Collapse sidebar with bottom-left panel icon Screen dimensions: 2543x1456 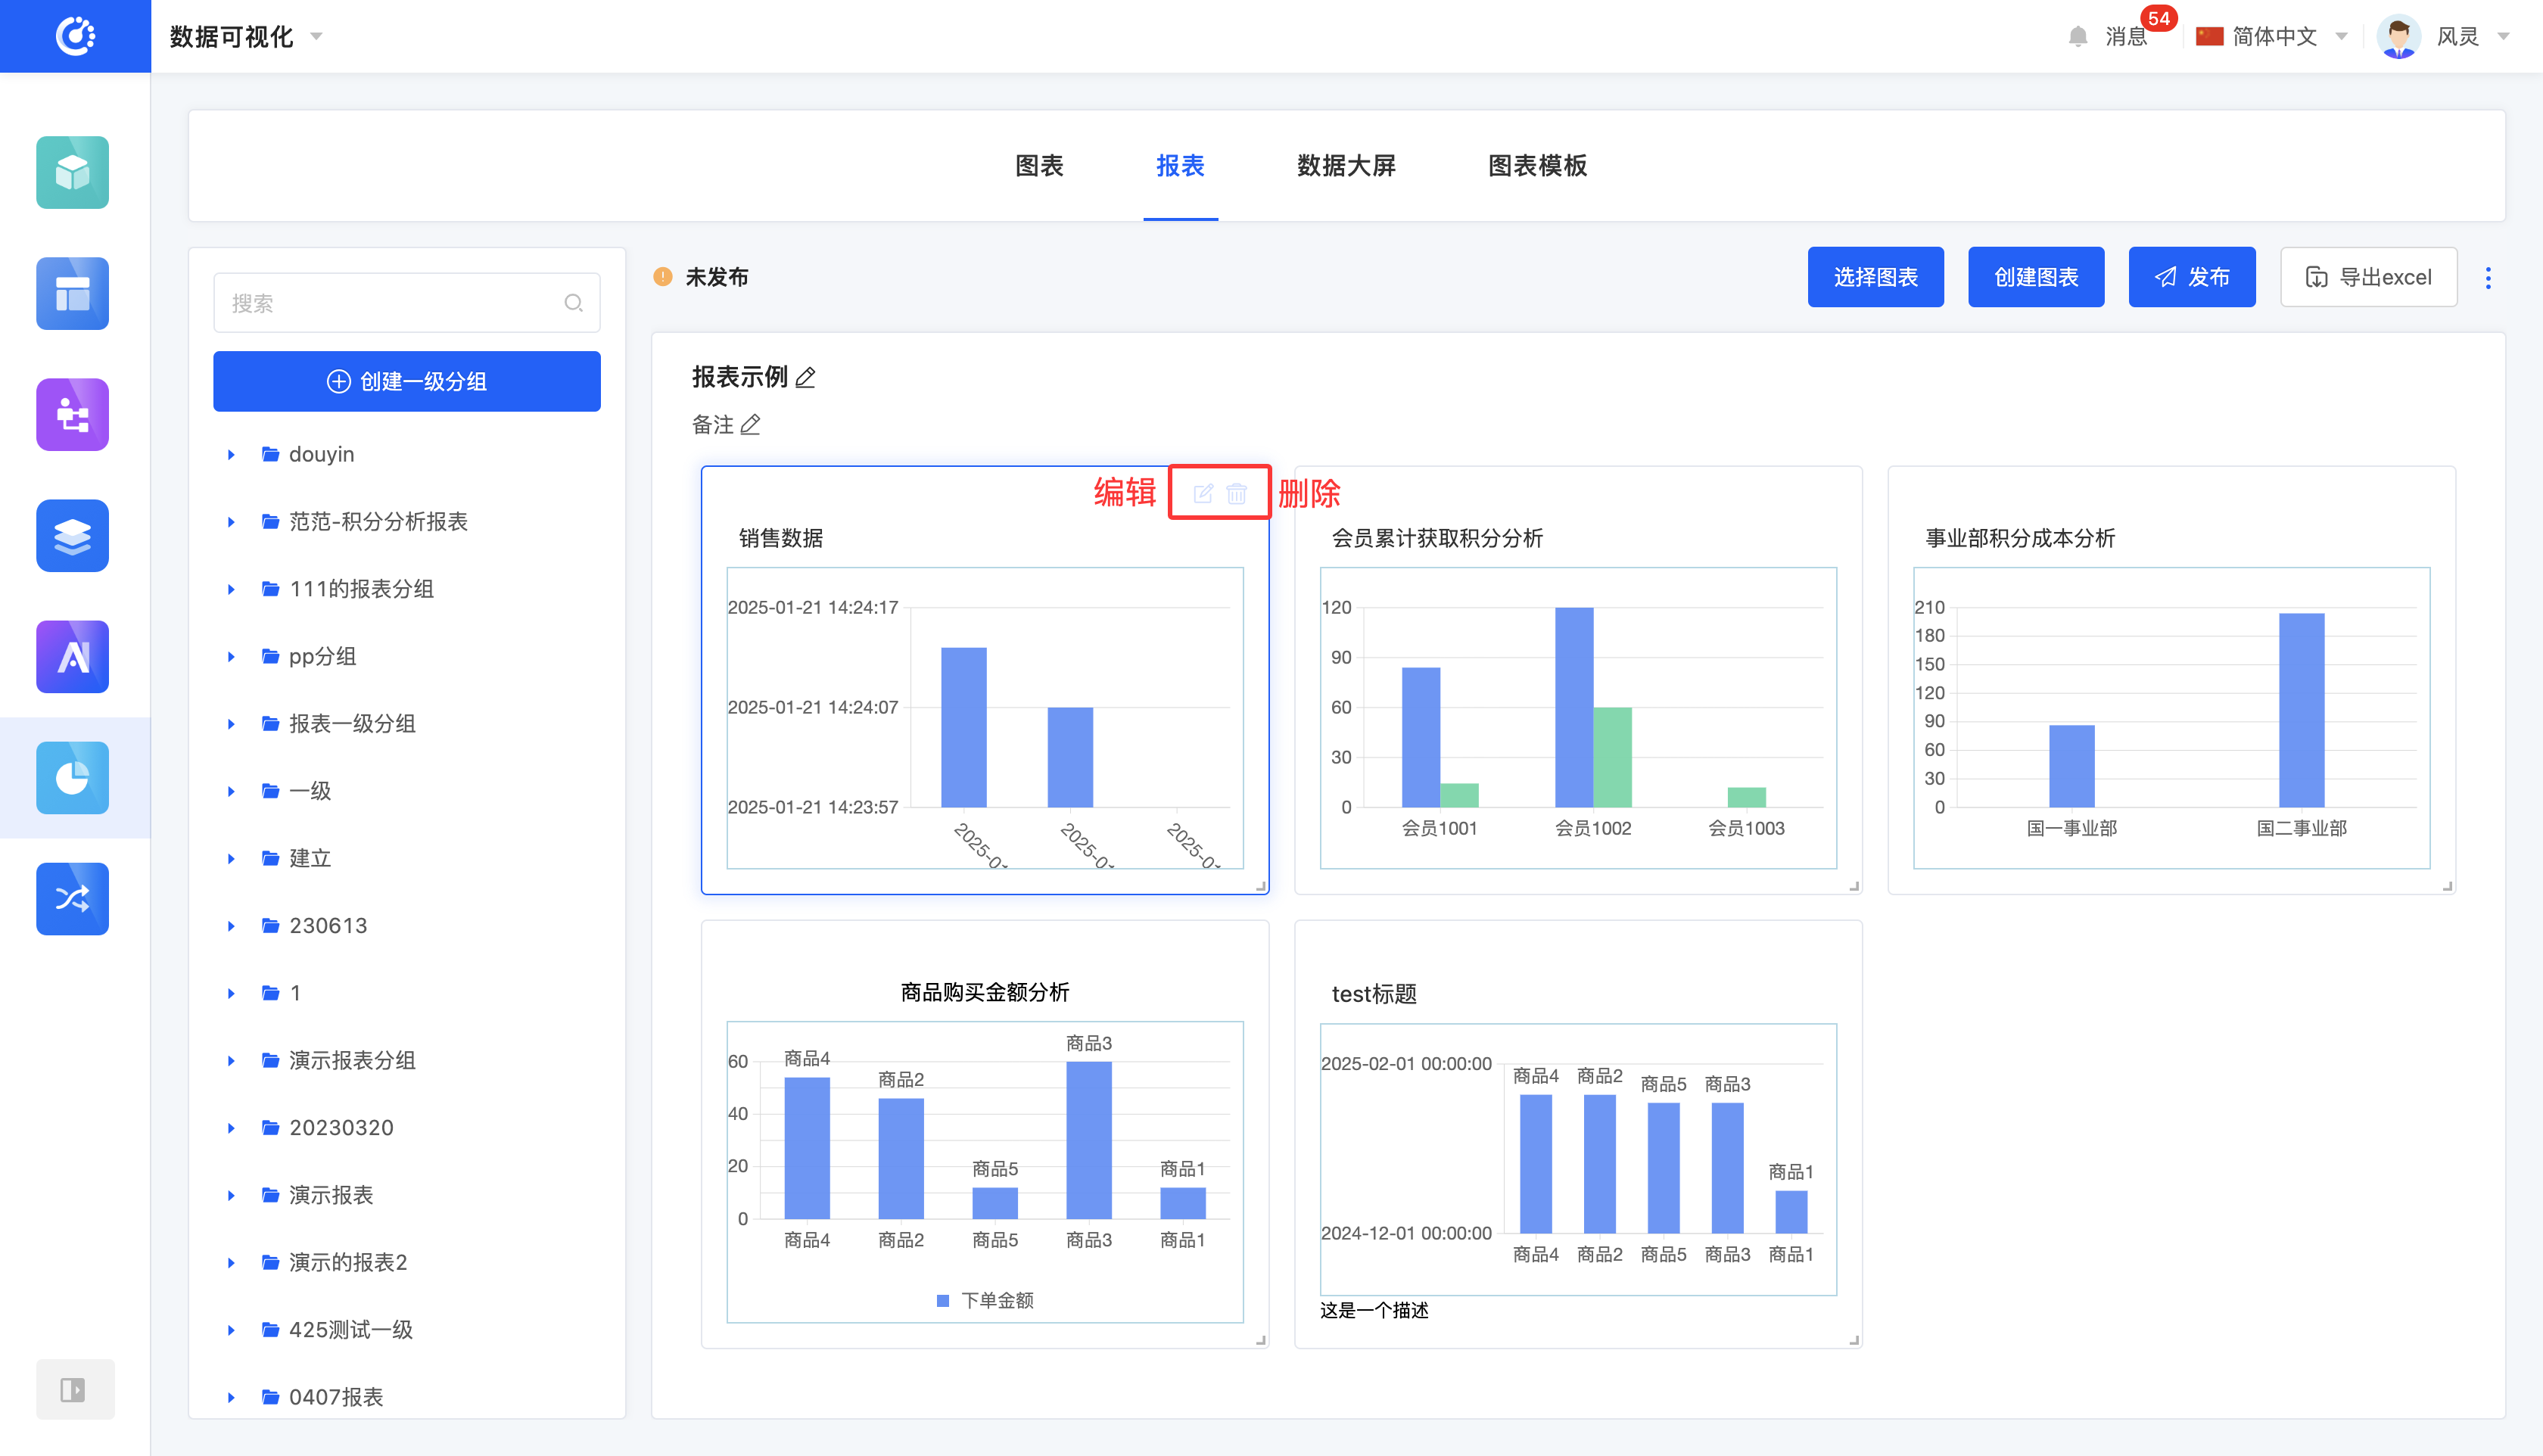[x=73, y=1389]
